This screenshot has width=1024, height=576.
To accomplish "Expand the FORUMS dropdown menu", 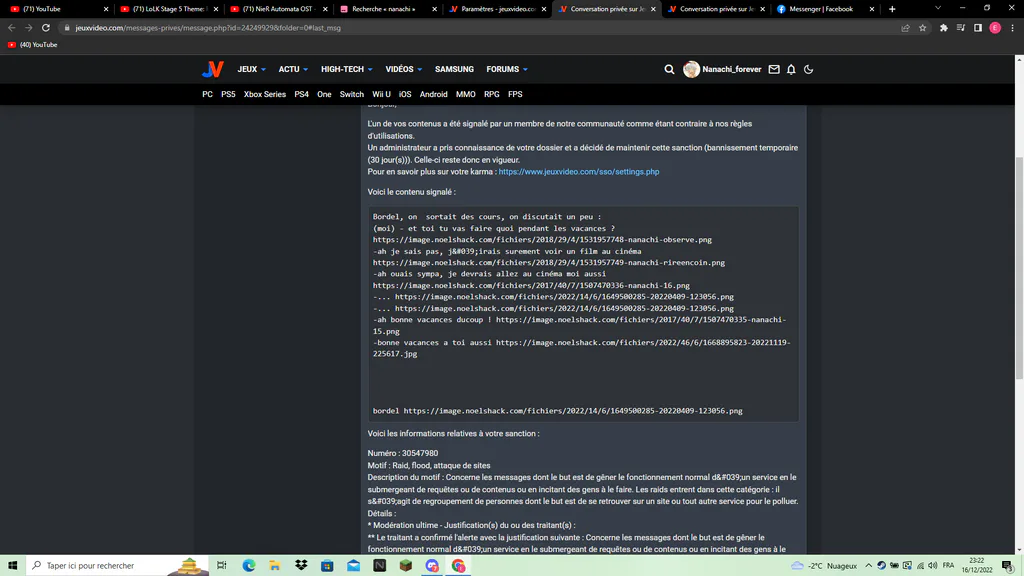I will click(507, 69).
